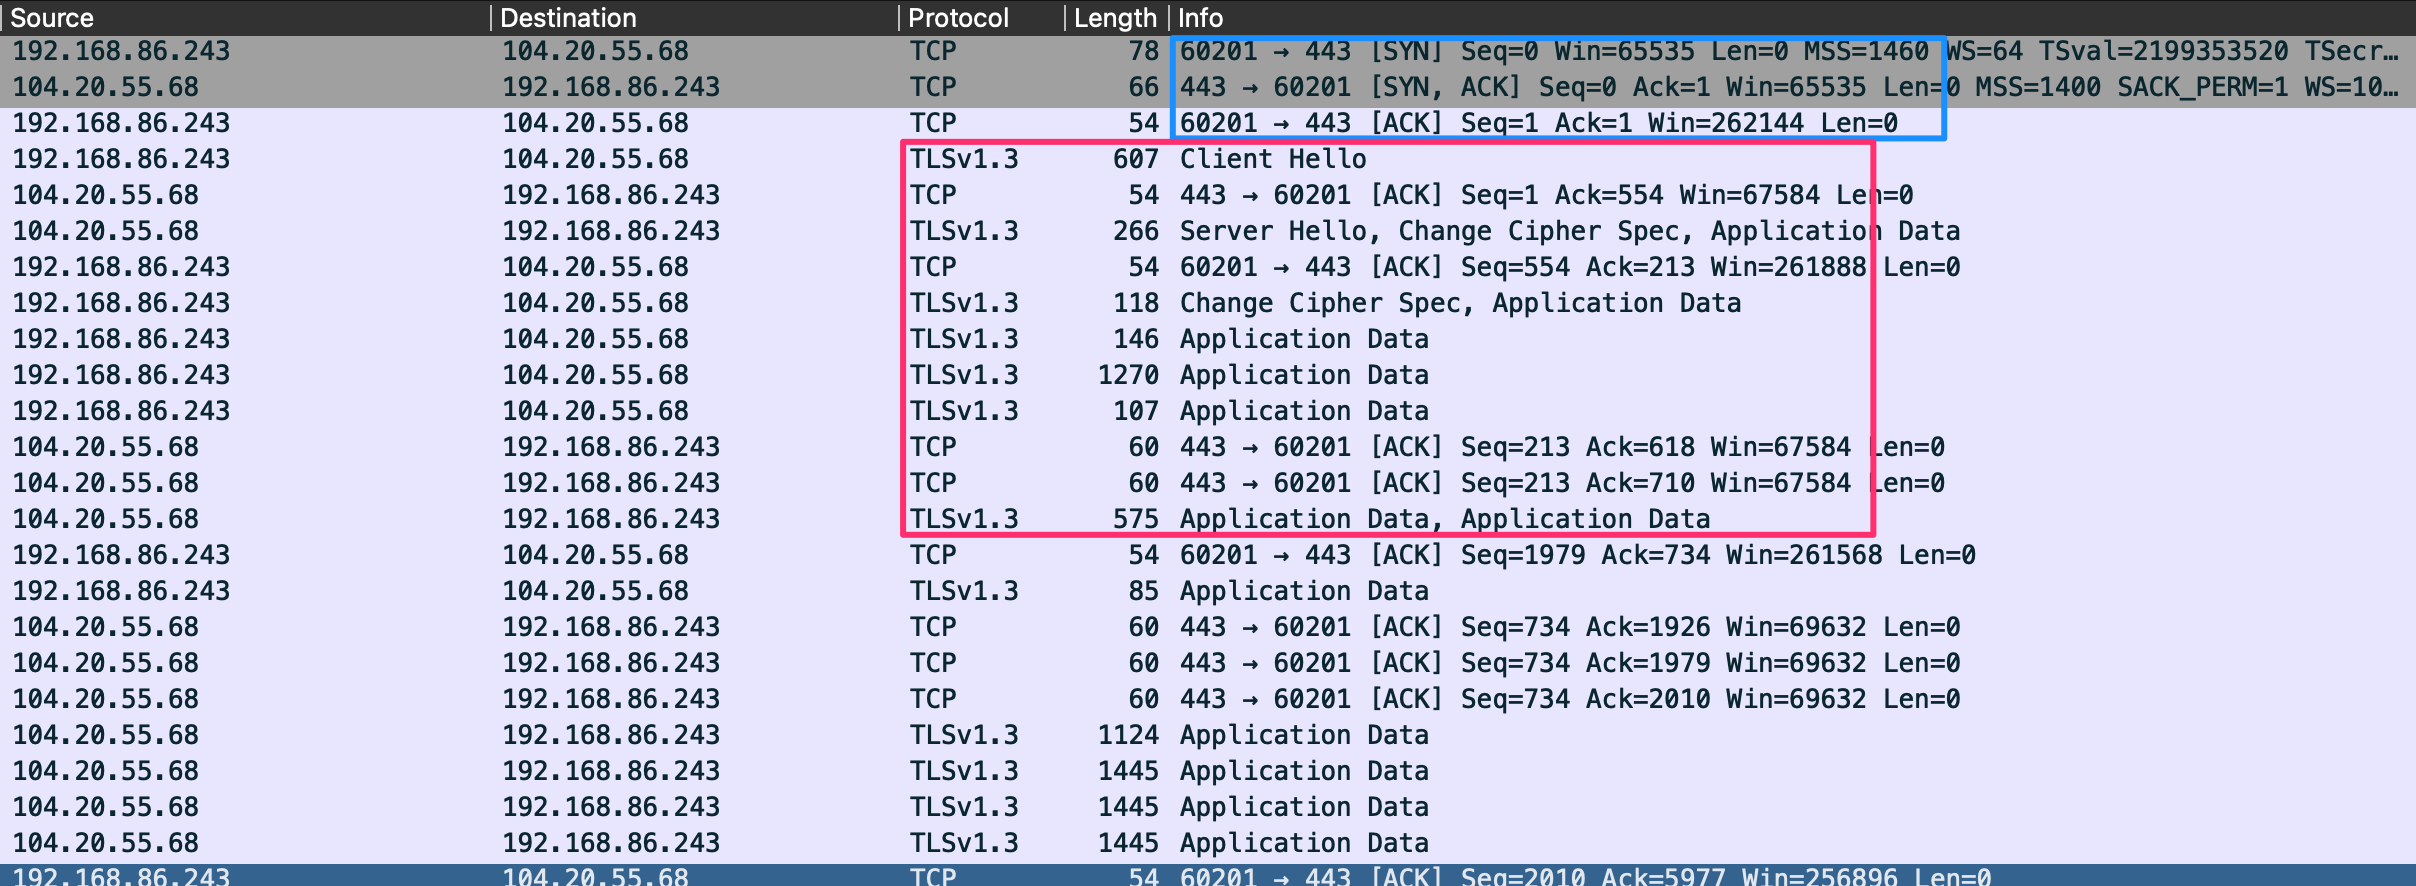Select the Info column header
This screenshot has height=886, width=2416.
[x=1200, y=18]
